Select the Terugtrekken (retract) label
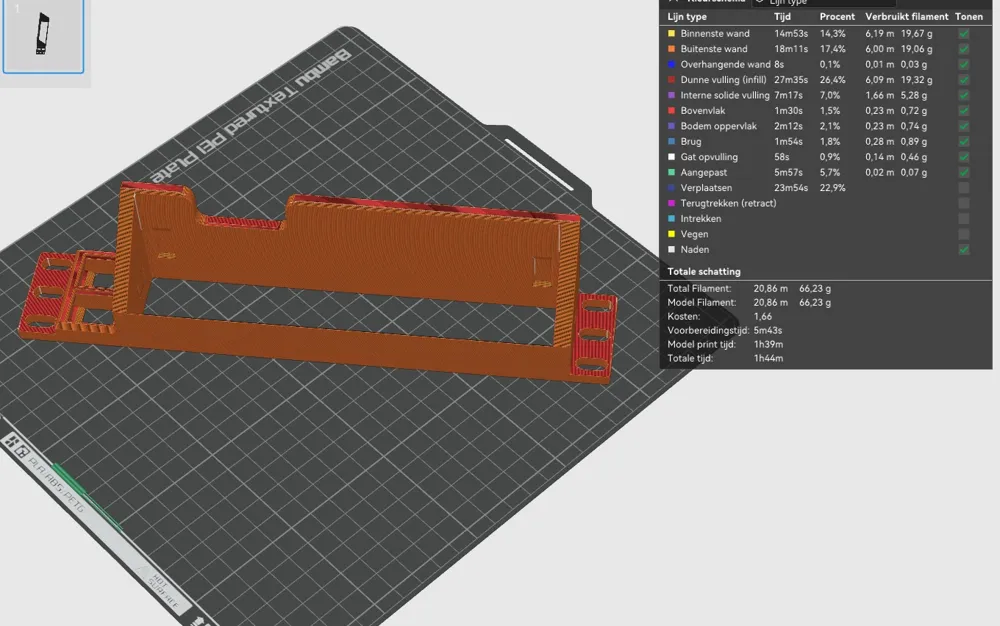 728,203
